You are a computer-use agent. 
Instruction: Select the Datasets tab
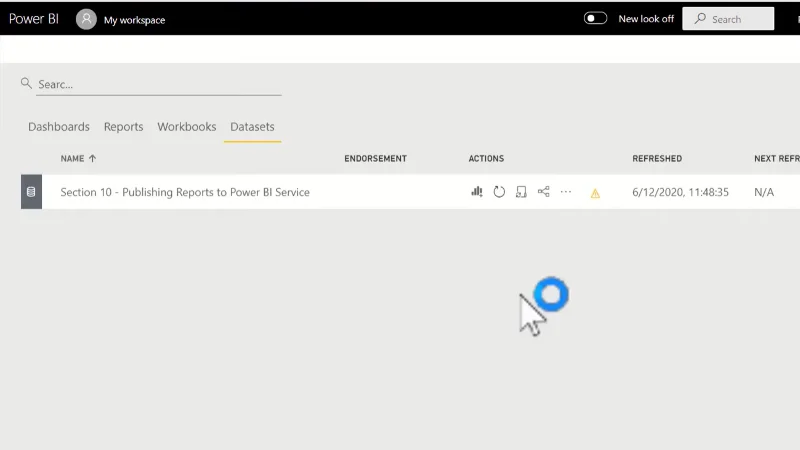pos(252,127)
